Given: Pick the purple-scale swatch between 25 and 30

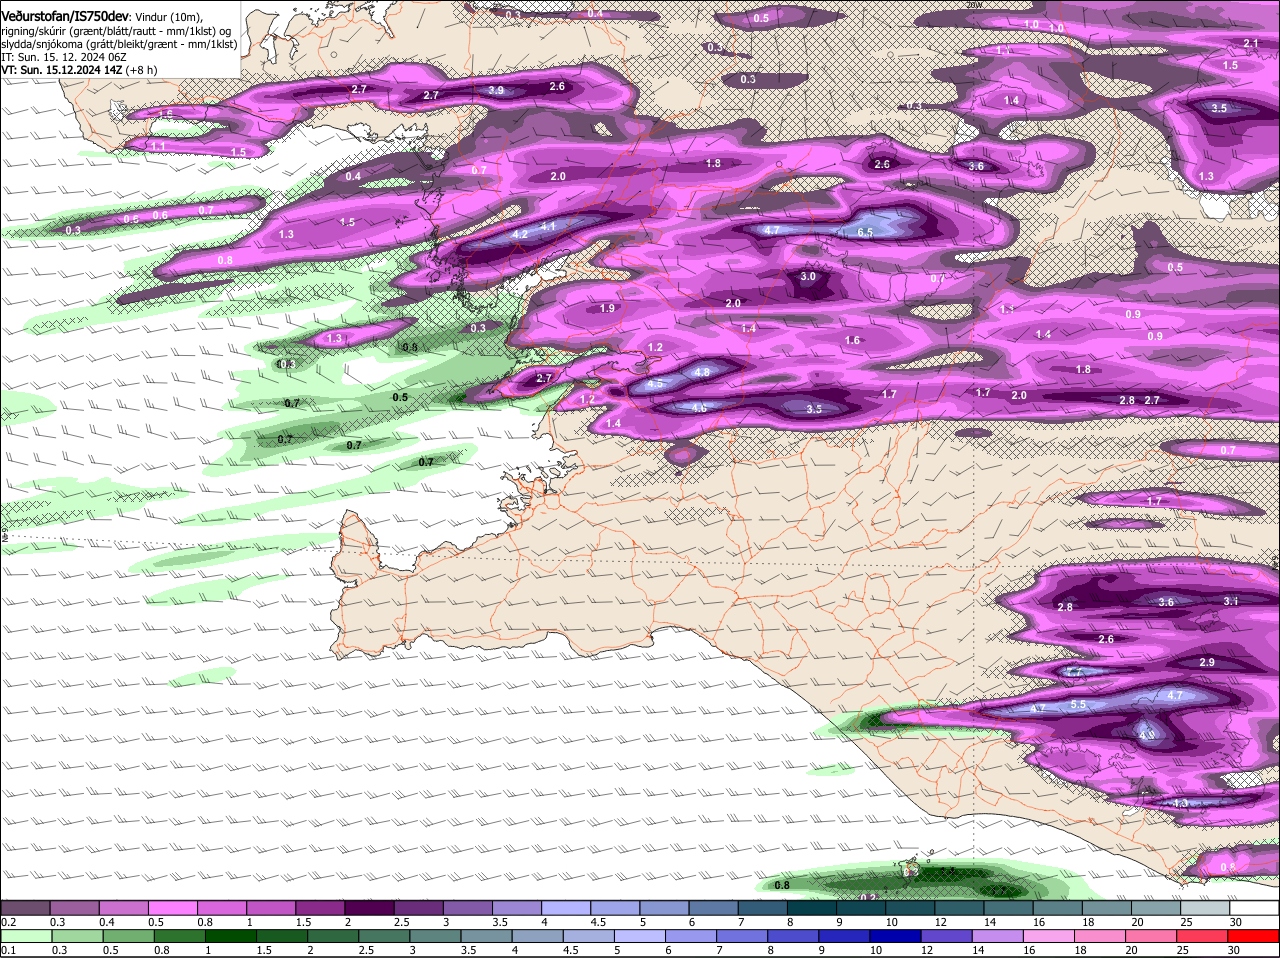Looking at the screenshot, I should (x=1205, y=908).
